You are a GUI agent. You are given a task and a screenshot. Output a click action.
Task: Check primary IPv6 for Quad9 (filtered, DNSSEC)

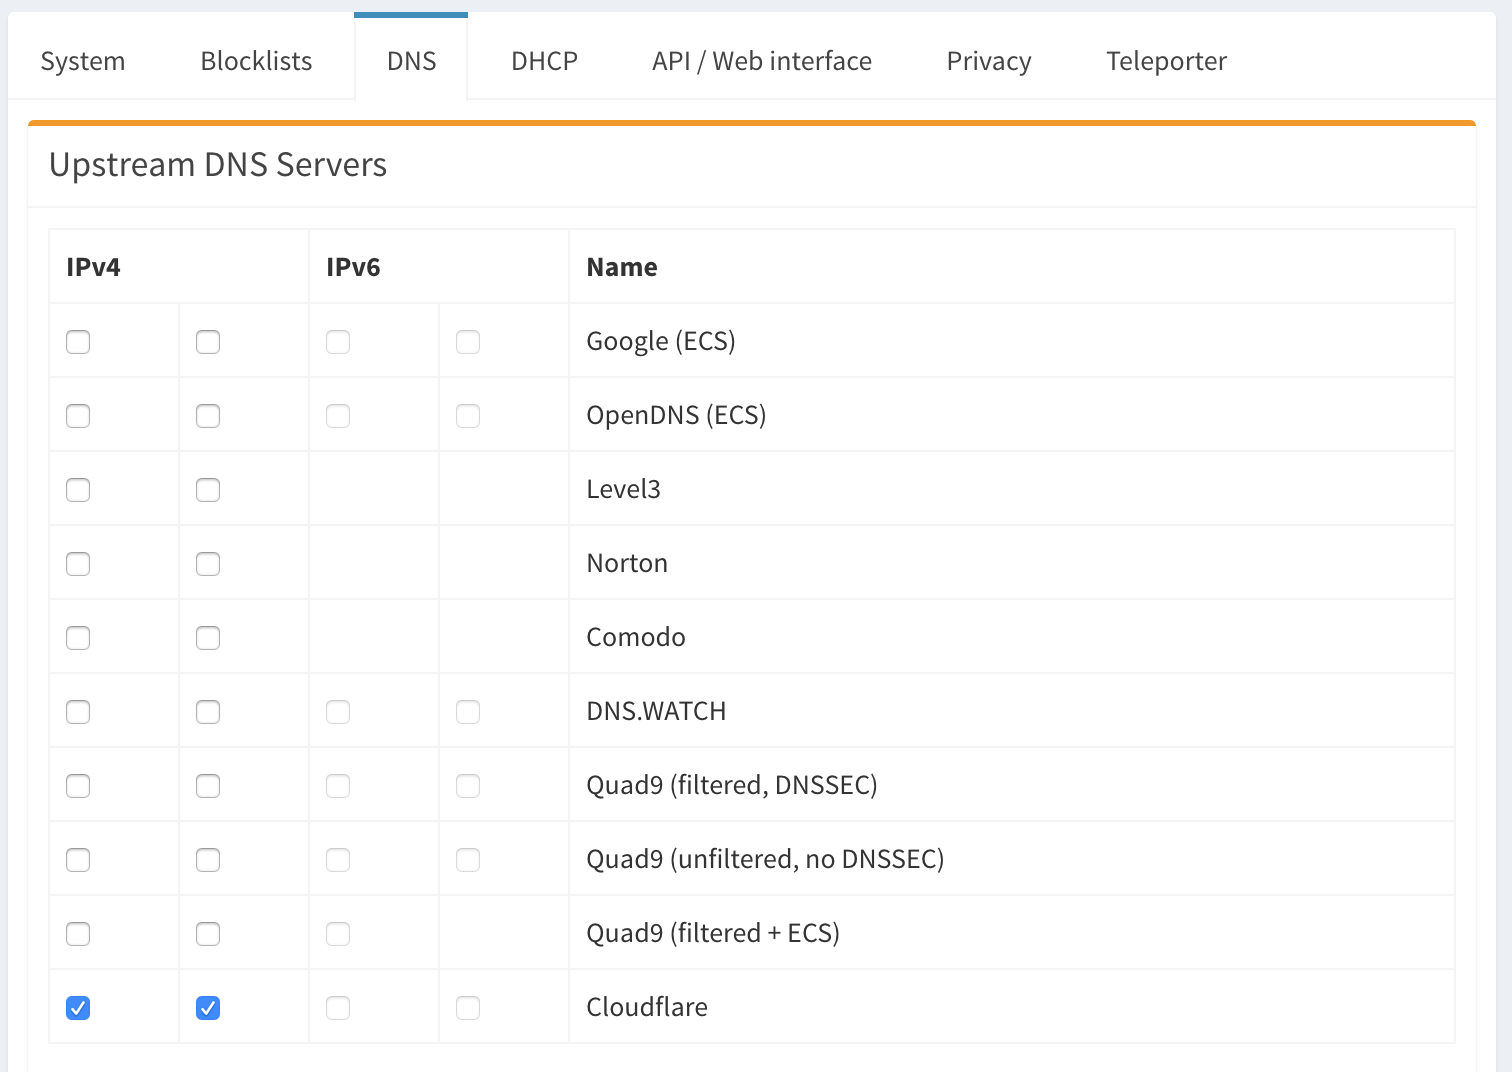click(338, 786)
